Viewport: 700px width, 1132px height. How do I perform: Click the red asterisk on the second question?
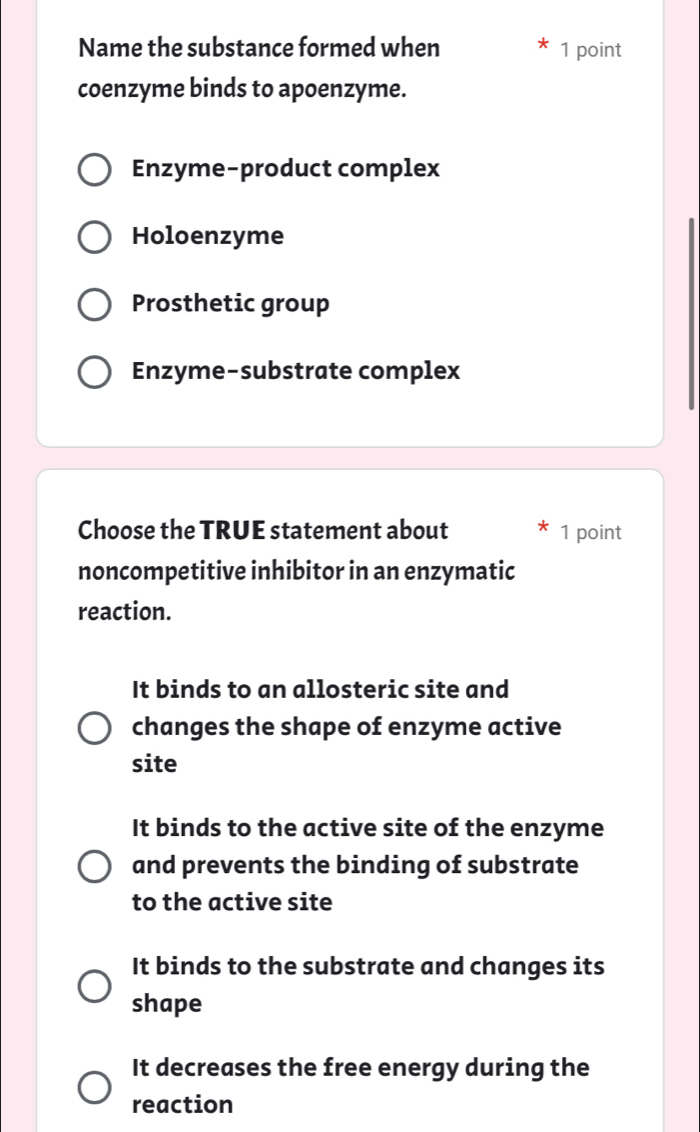coord(543,529)
